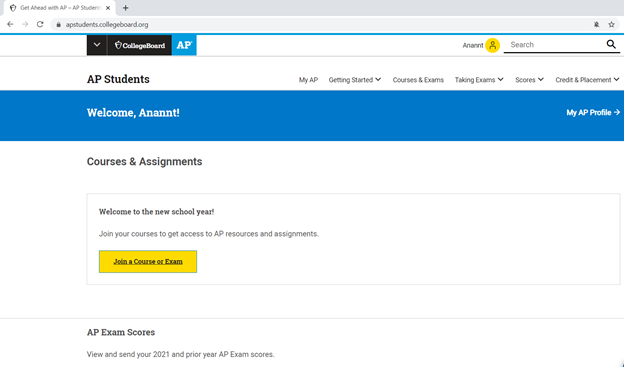Click Join a Course or Exam button

coord(148,262)
